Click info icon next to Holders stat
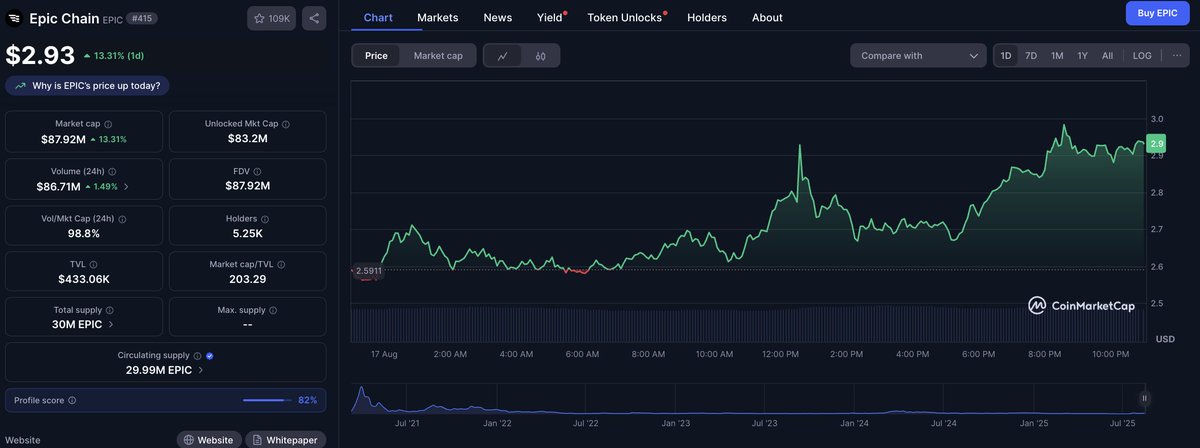The image size is (1200, 448). [264, 219]
